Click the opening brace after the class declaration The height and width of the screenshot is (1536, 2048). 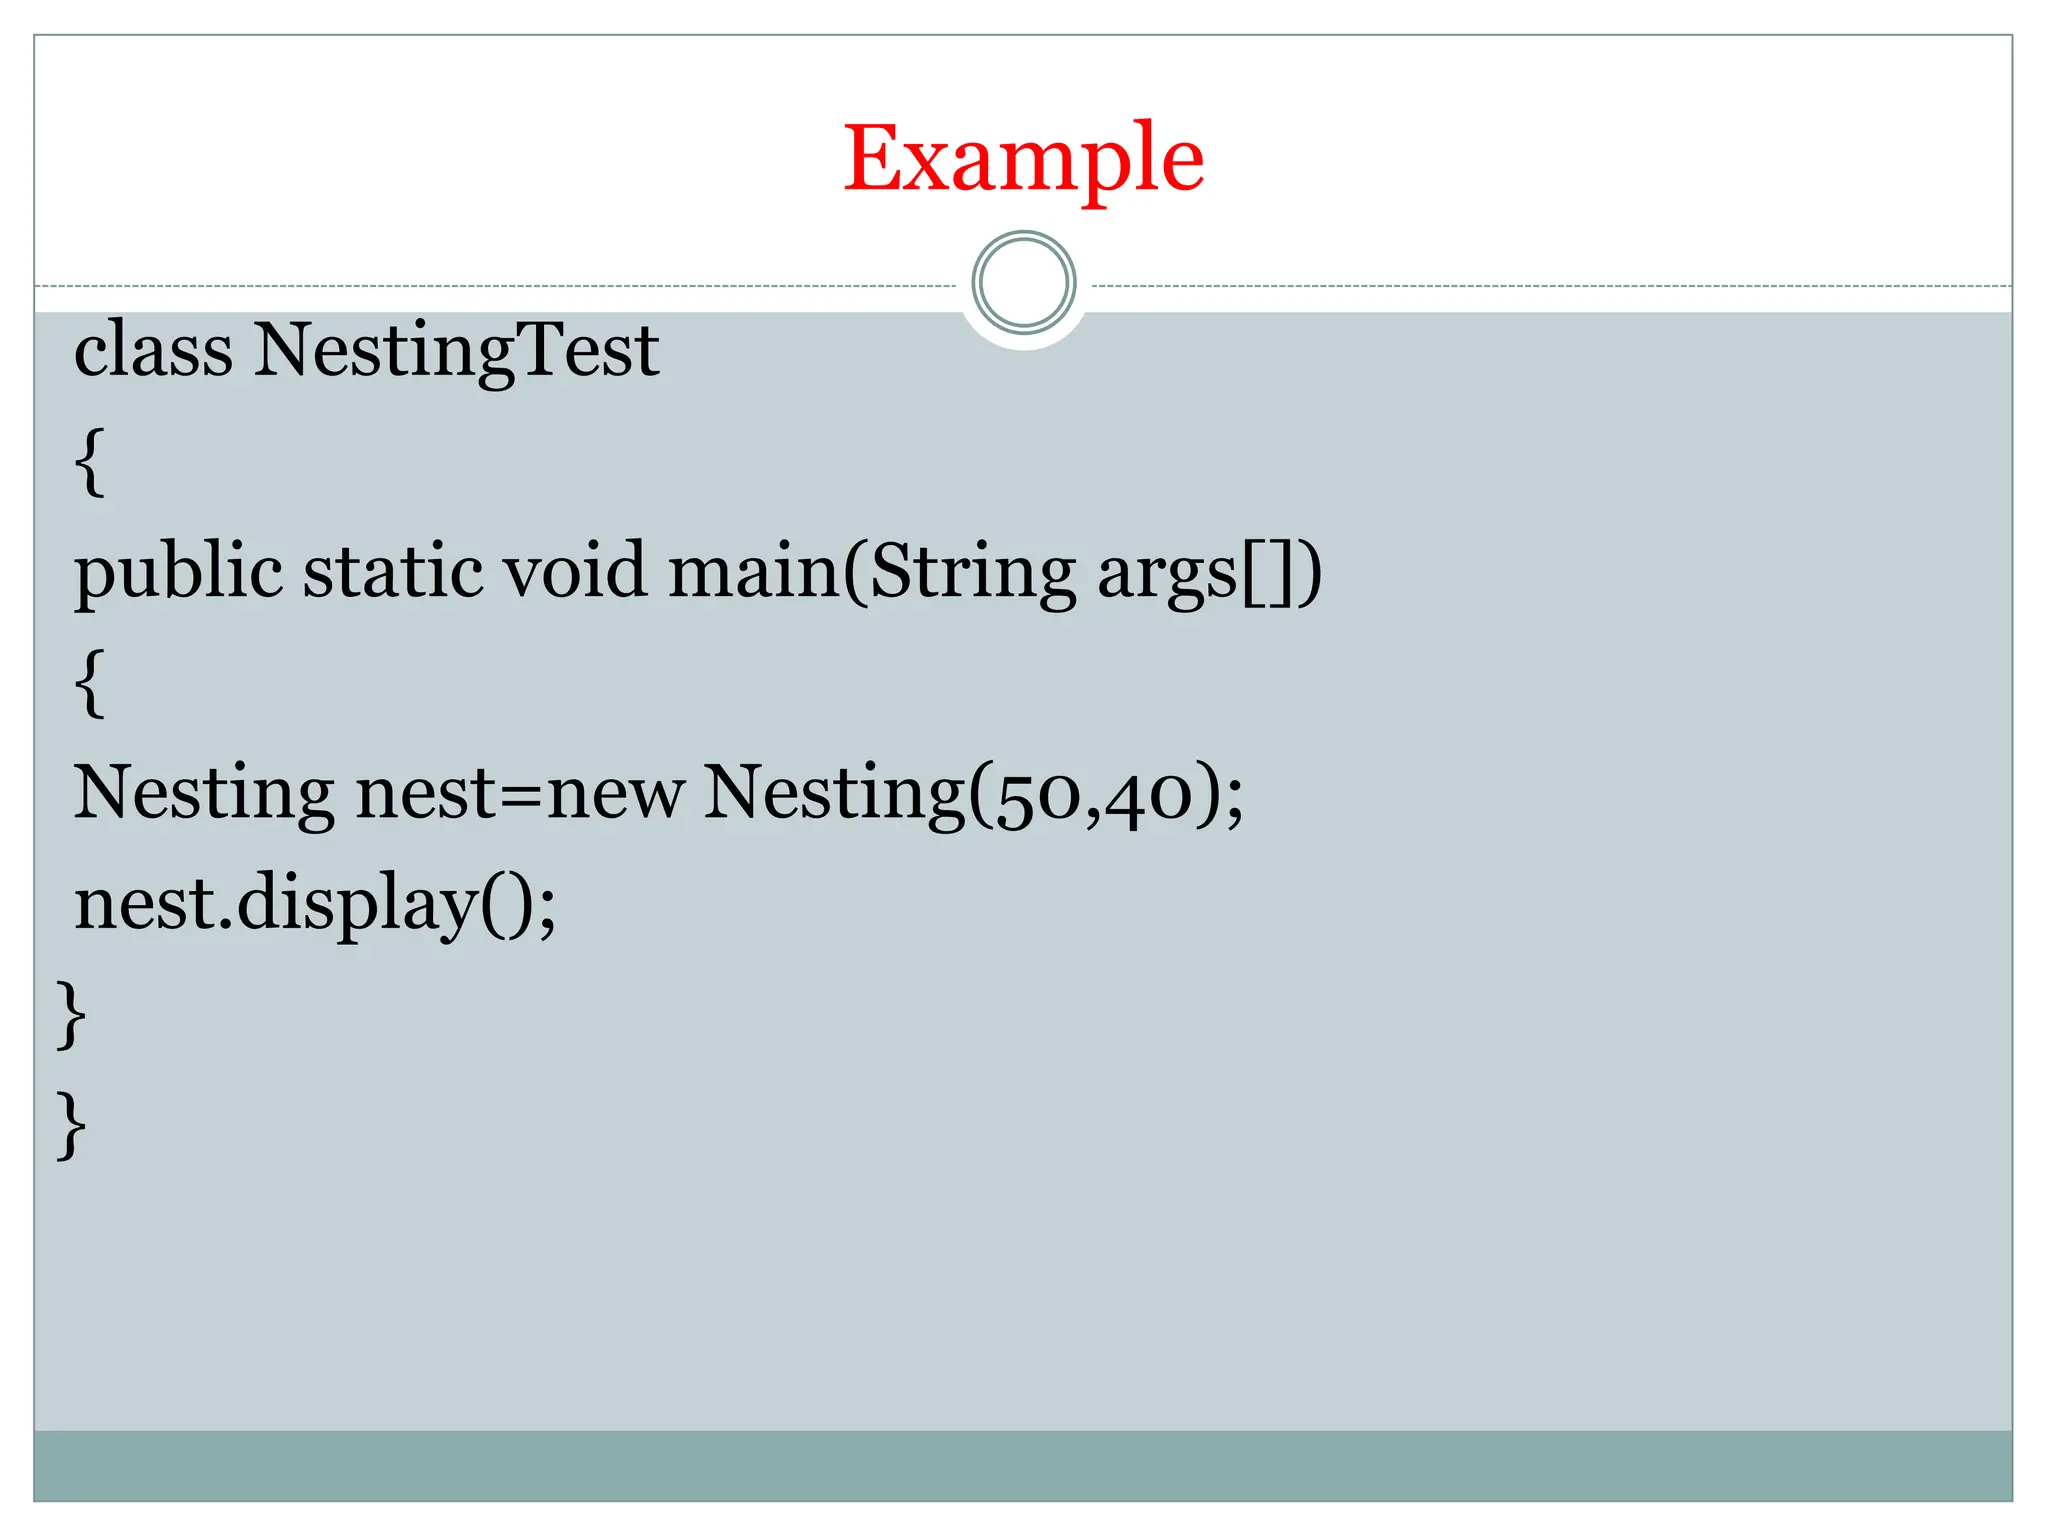pyautogui.click(x=90, y=461)
